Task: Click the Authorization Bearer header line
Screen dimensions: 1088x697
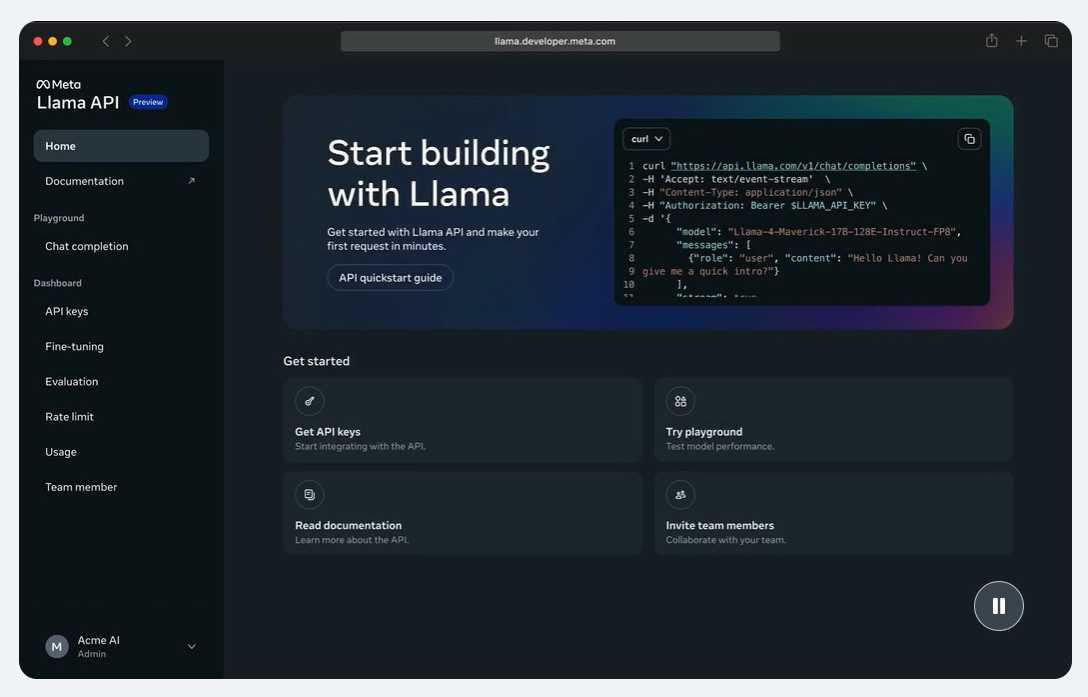Action: 765,205
